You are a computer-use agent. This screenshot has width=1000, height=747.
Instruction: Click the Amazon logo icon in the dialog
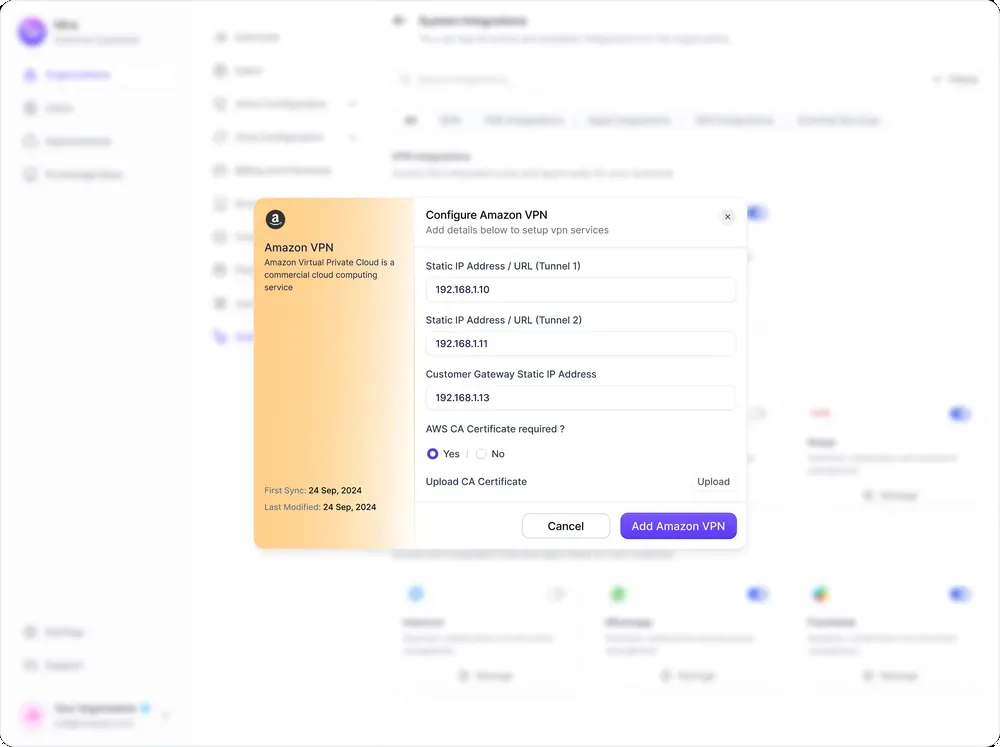(275, 219)
